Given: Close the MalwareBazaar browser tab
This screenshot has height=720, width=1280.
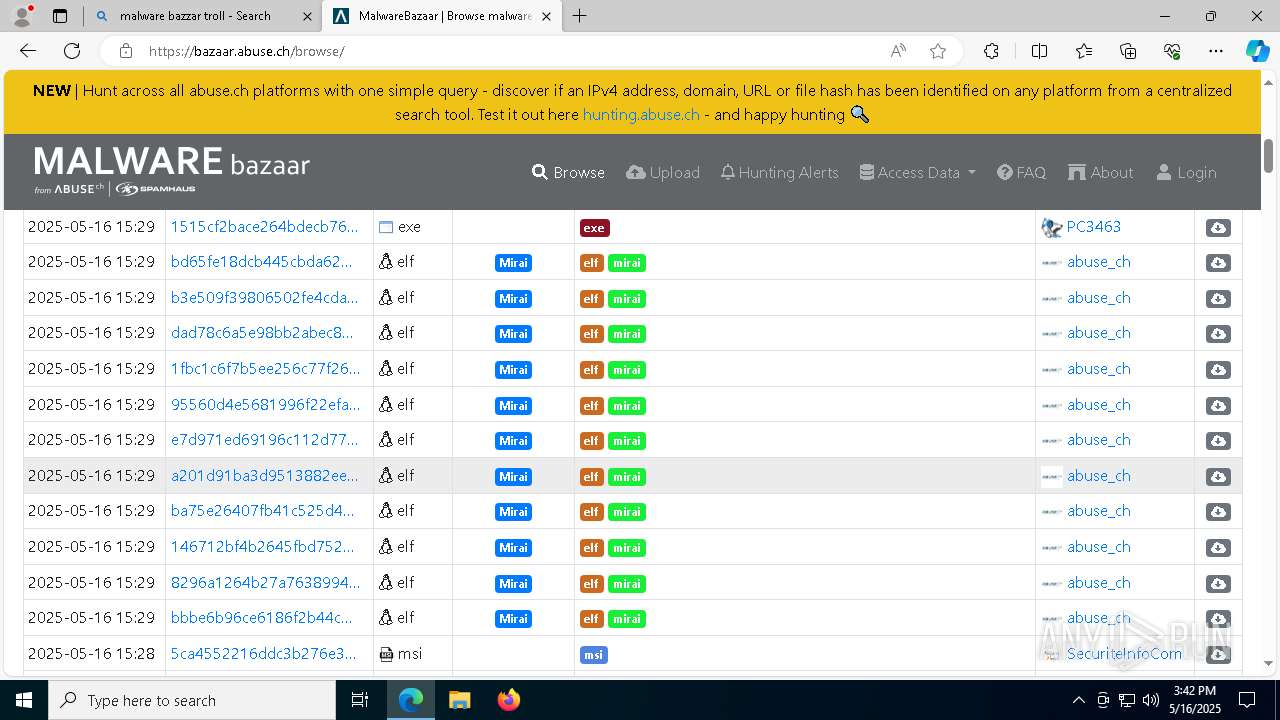Looking at the screenshot, I should click(x=545, y=16).
